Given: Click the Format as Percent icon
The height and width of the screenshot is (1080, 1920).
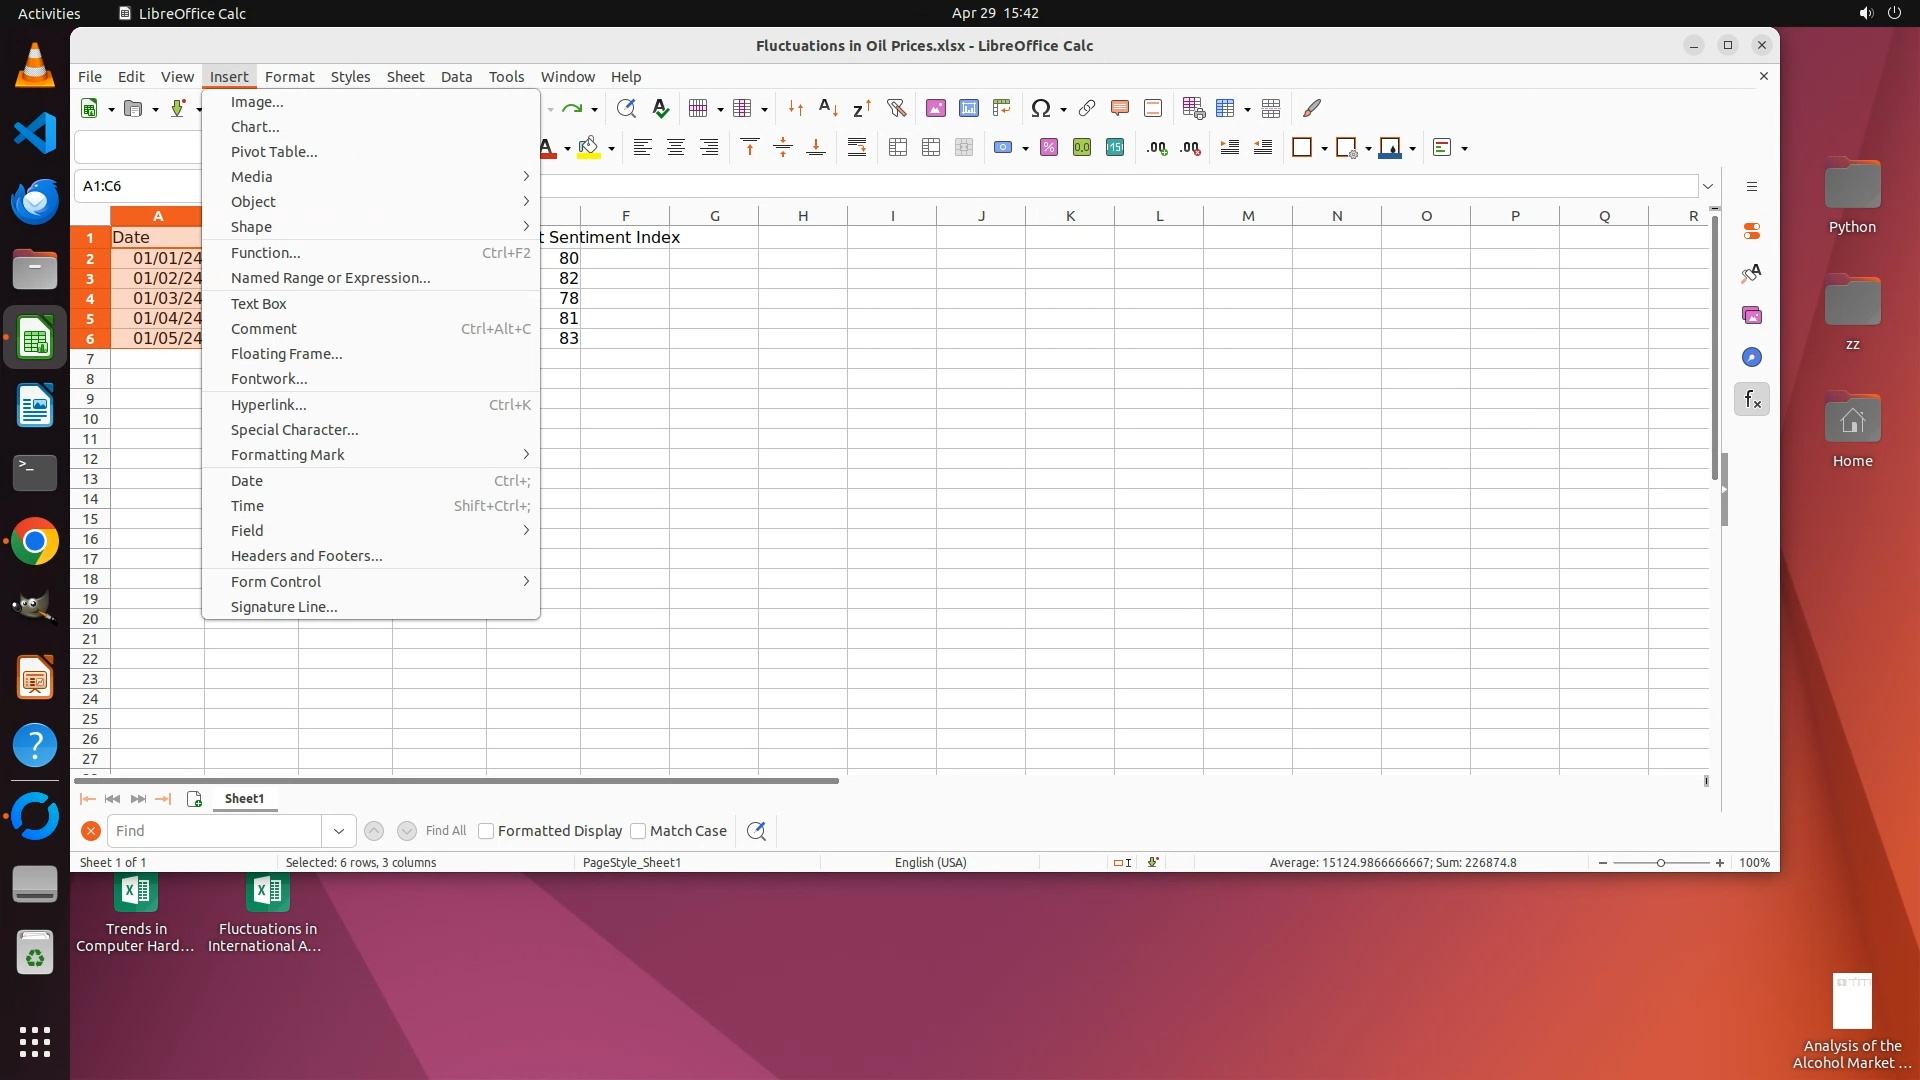Looking at the screenshot, I should 1048,148.
